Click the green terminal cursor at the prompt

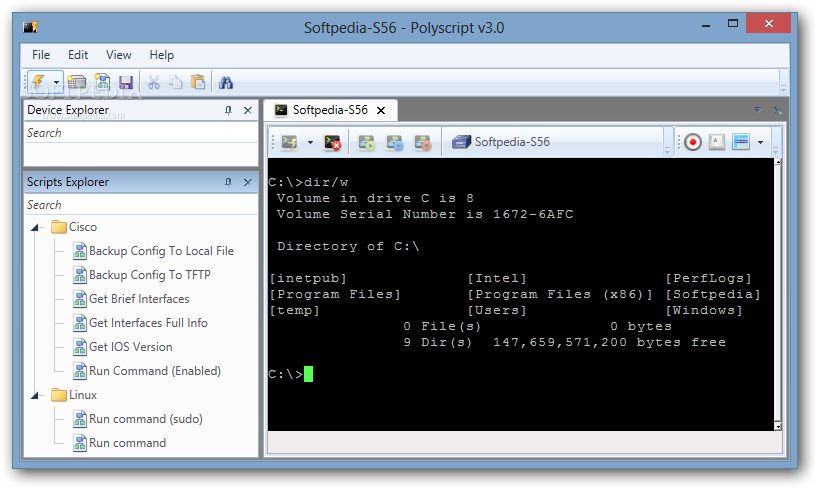pyautogui.click(x=308, y=374)
